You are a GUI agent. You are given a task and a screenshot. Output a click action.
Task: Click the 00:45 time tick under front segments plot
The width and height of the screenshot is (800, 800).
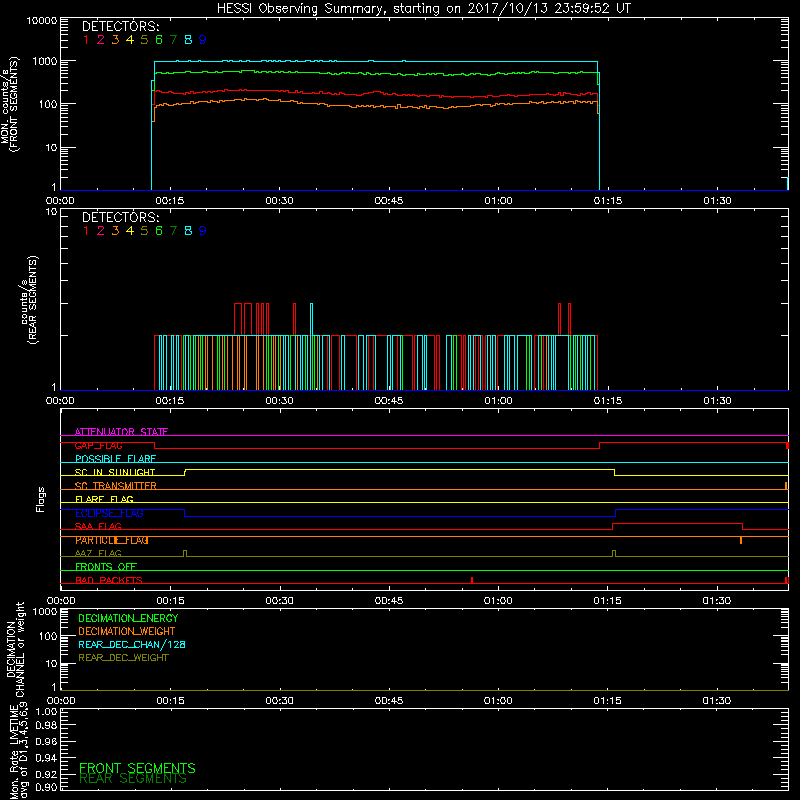pyautogui.click(x=389, y=201)
